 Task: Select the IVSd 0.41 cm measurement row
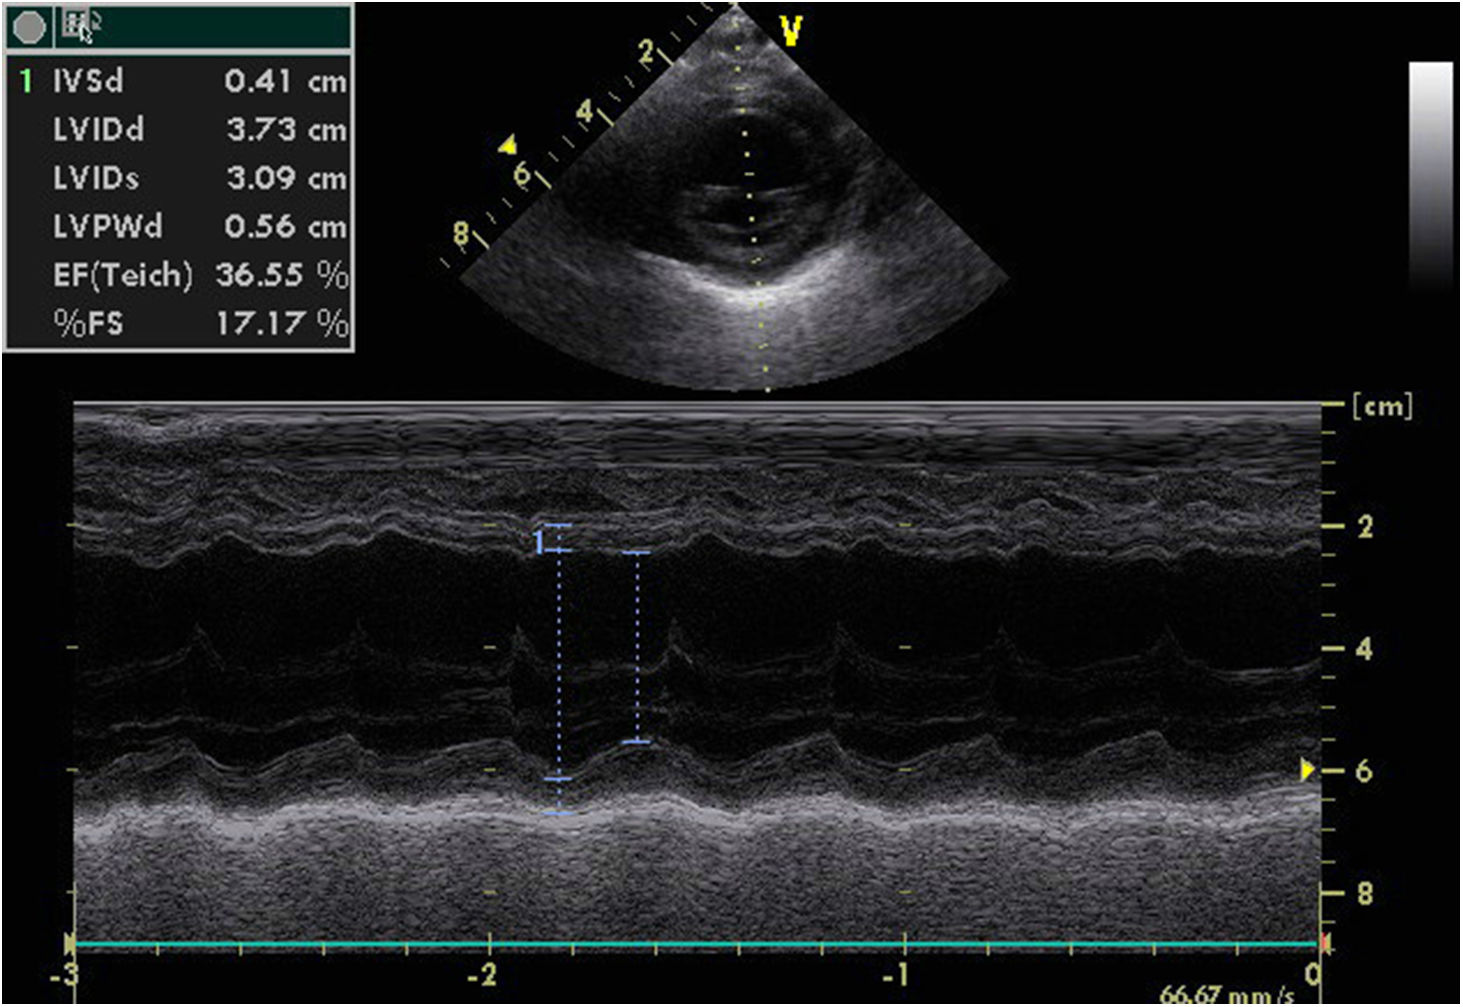(x=198, y=81)
